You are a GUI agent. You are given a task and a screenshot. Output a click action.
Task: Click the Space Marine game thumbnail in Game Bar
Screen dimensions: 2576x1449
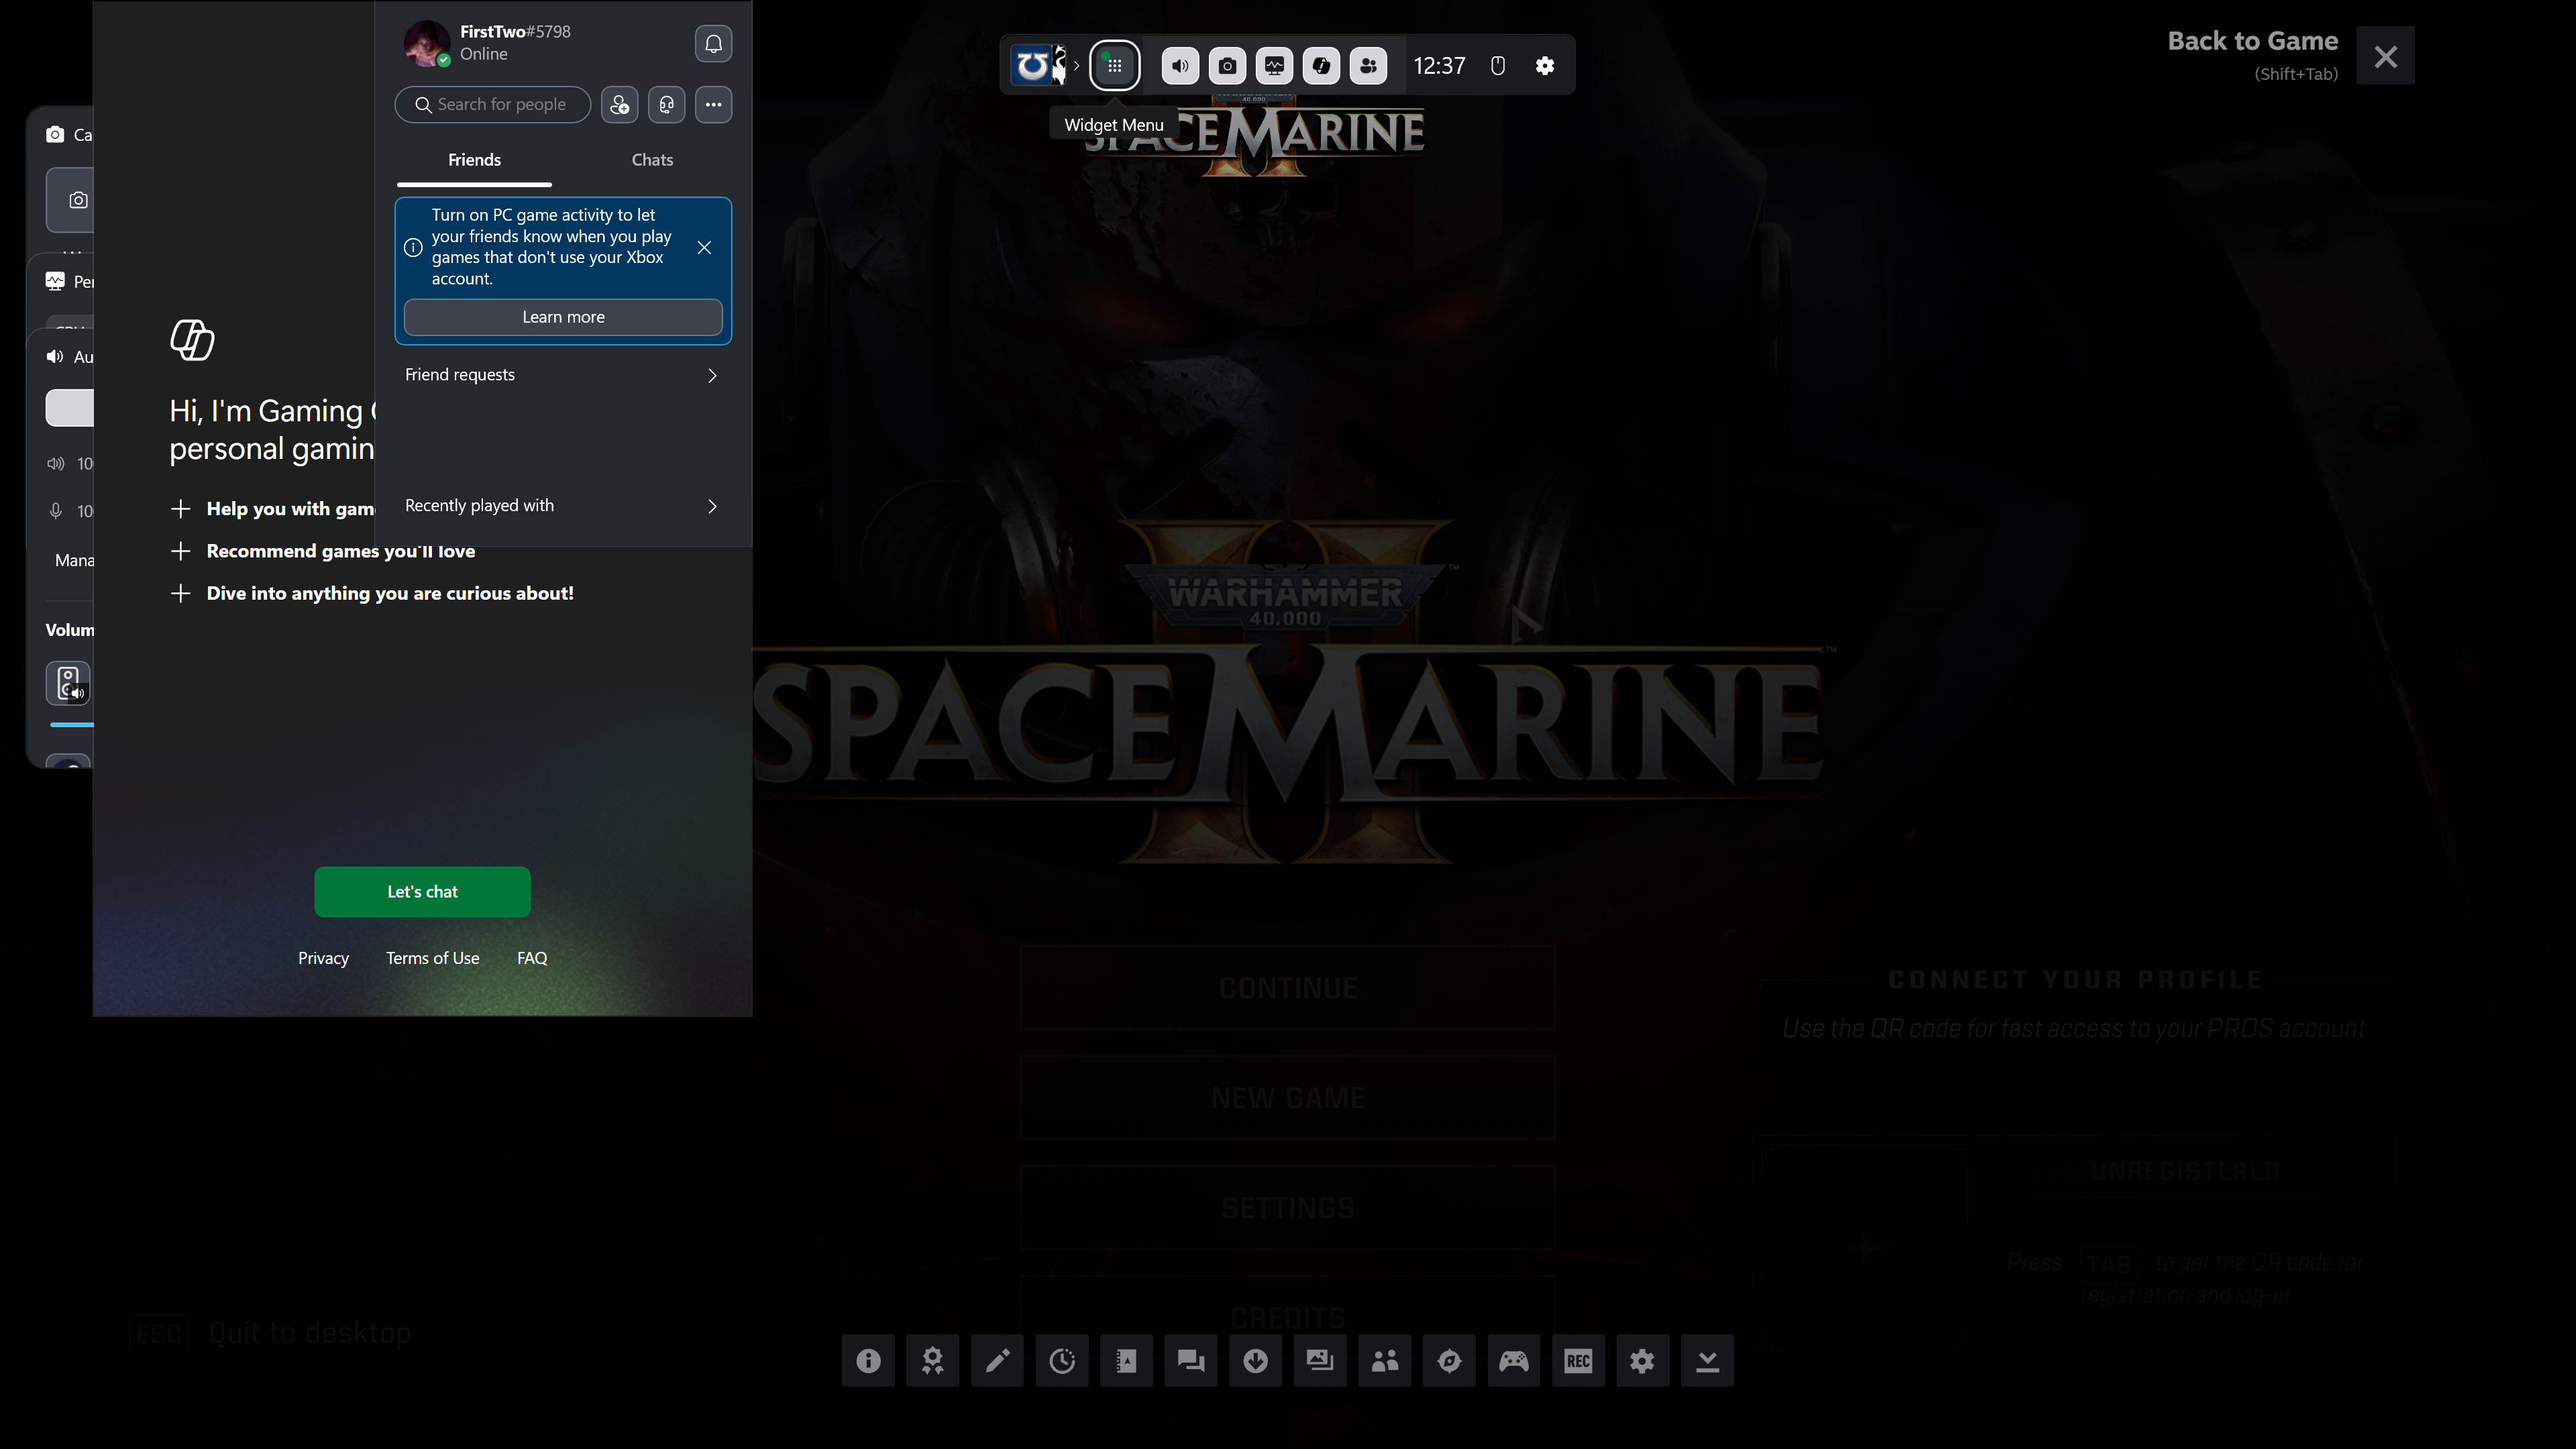(x=1039, y=66)
